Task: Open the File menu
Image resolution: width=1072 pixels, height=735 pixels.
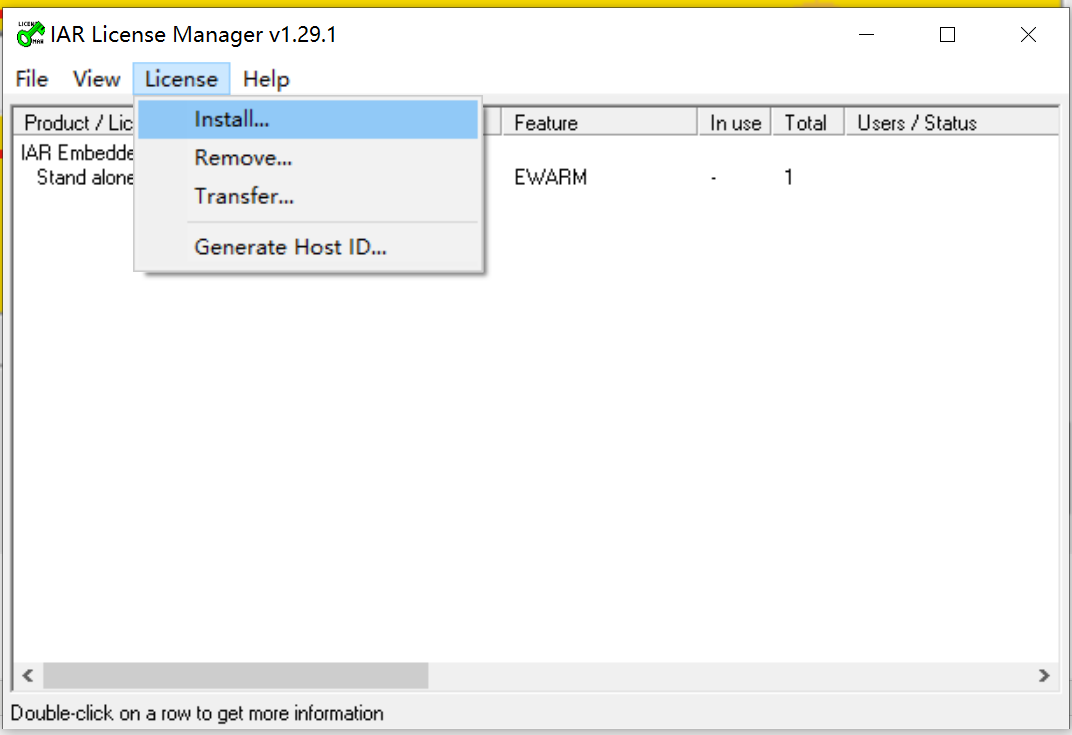Action: click(x=31, y=79)
